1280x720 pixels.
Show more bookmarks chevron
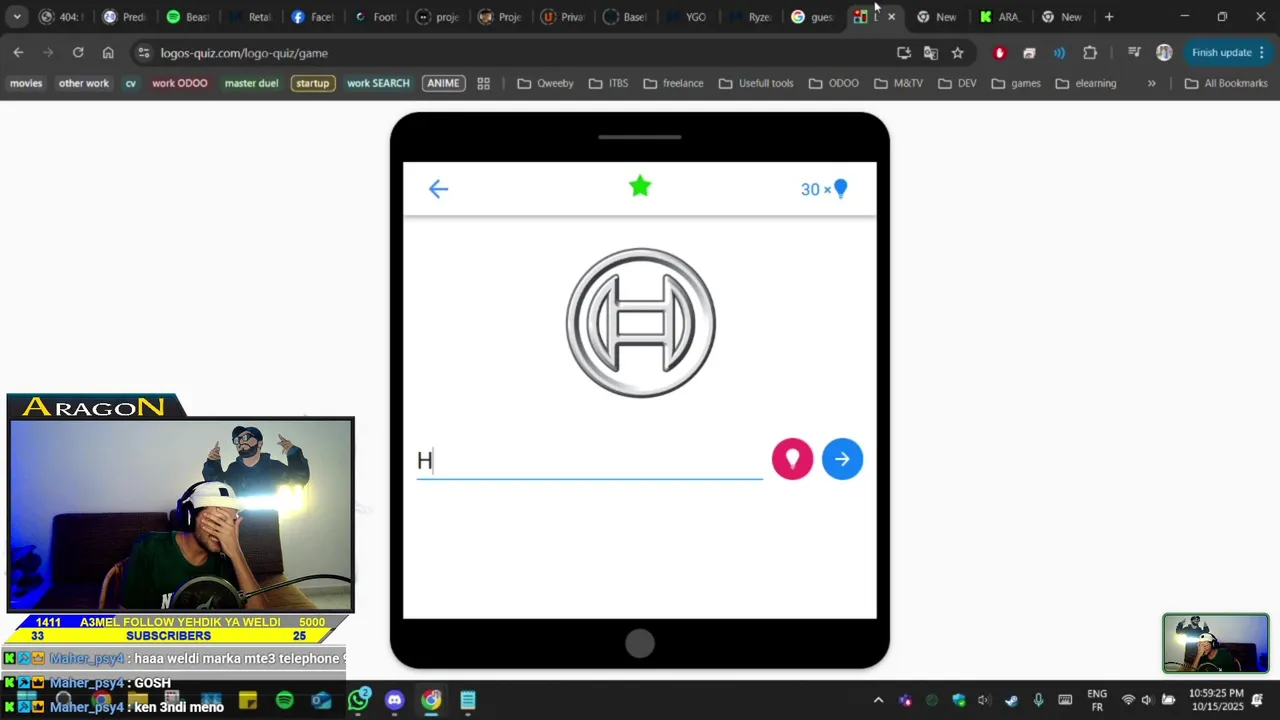pyautogui.click(x=1151, y=83)
